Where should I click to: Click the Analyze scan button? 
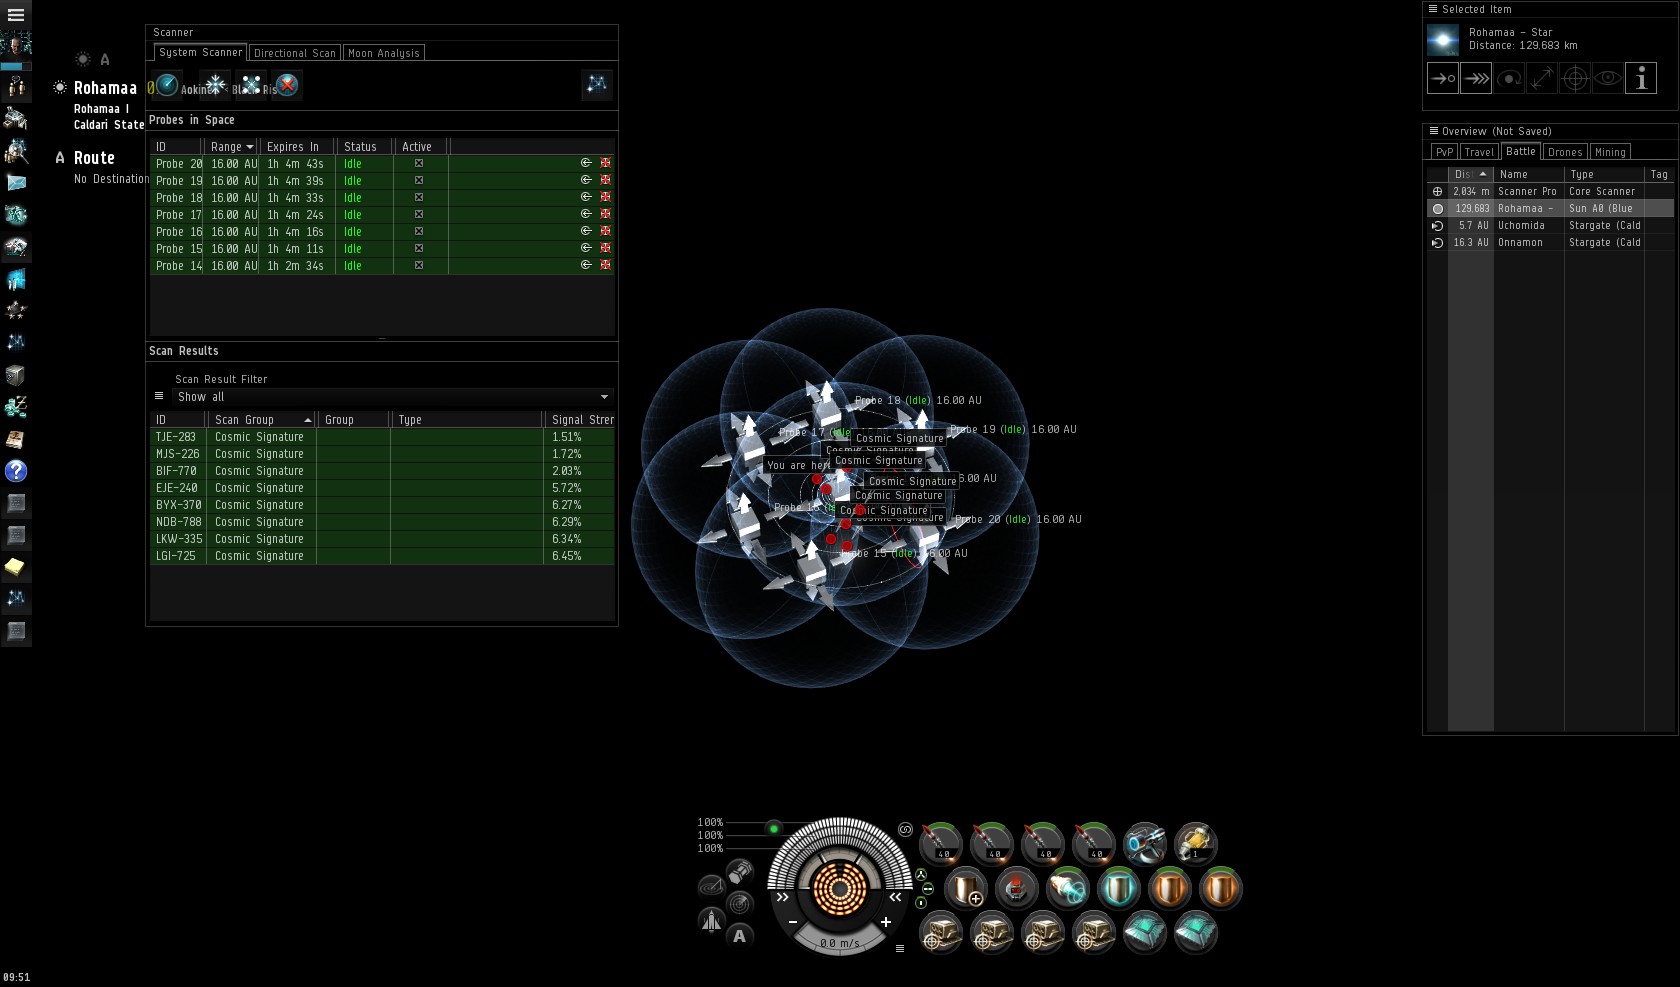167,86
